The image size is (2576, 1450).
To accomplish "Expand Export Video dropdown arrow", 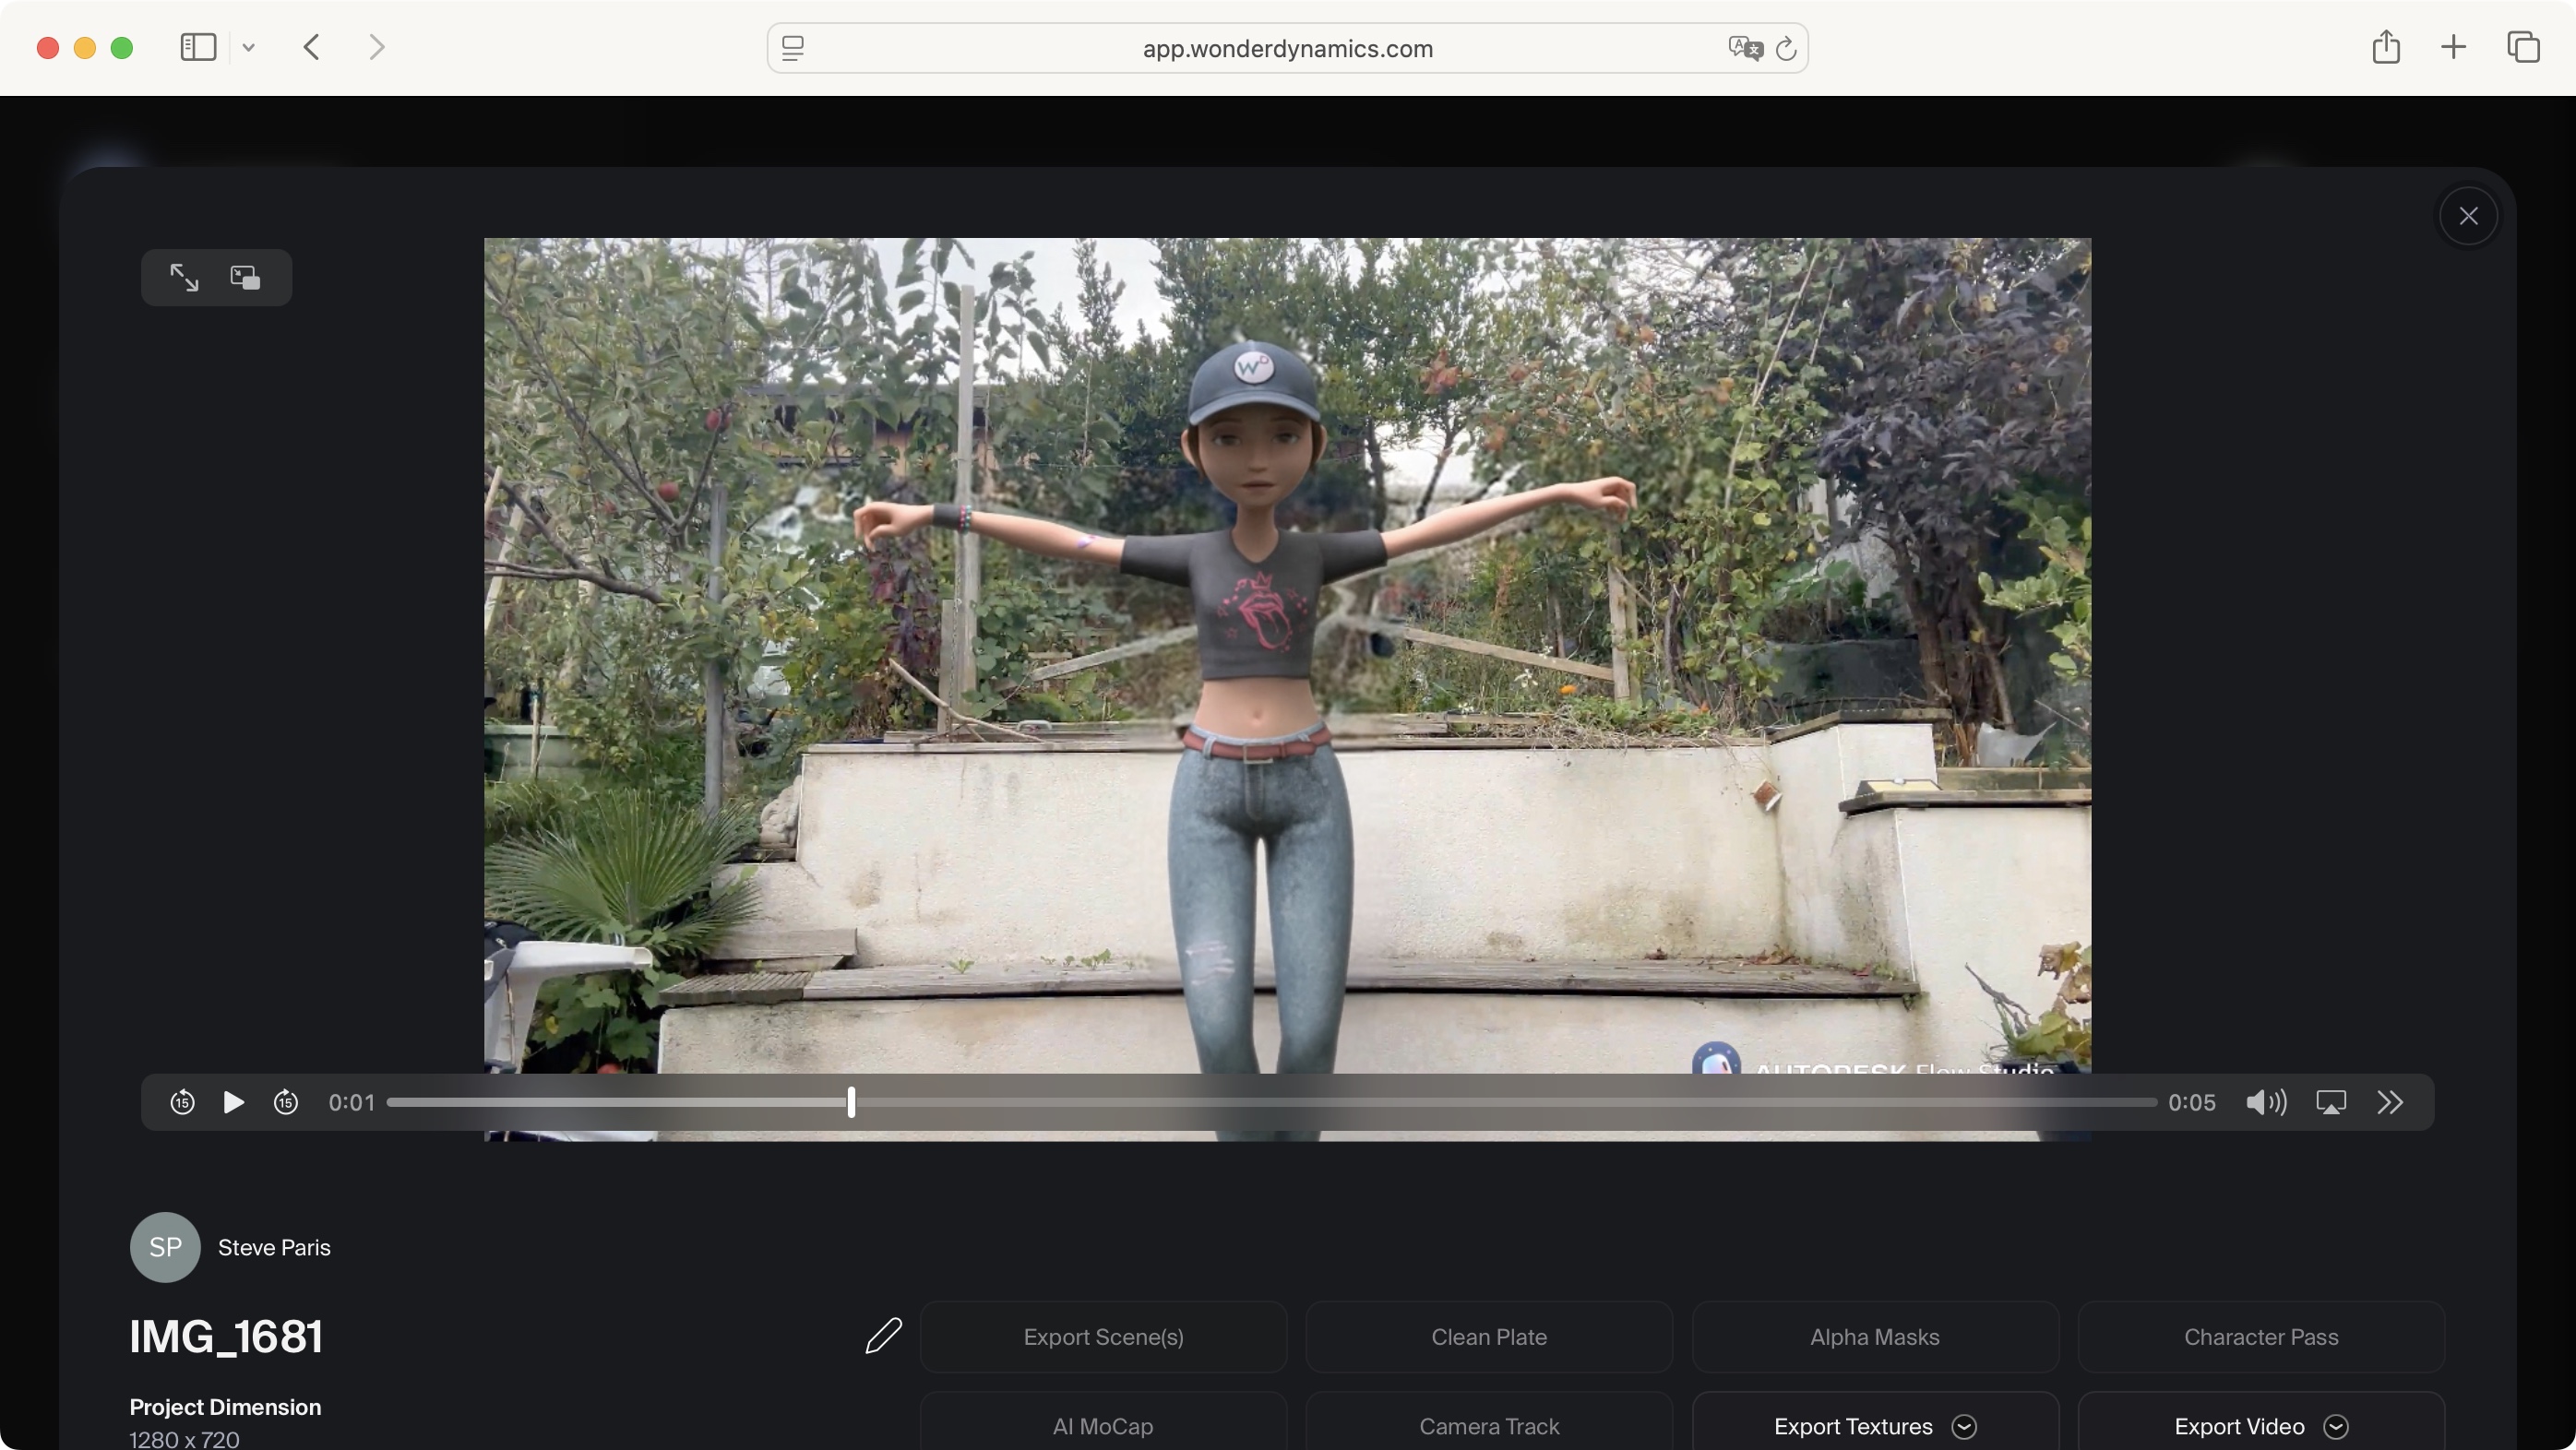I will pos(2336,1426).
